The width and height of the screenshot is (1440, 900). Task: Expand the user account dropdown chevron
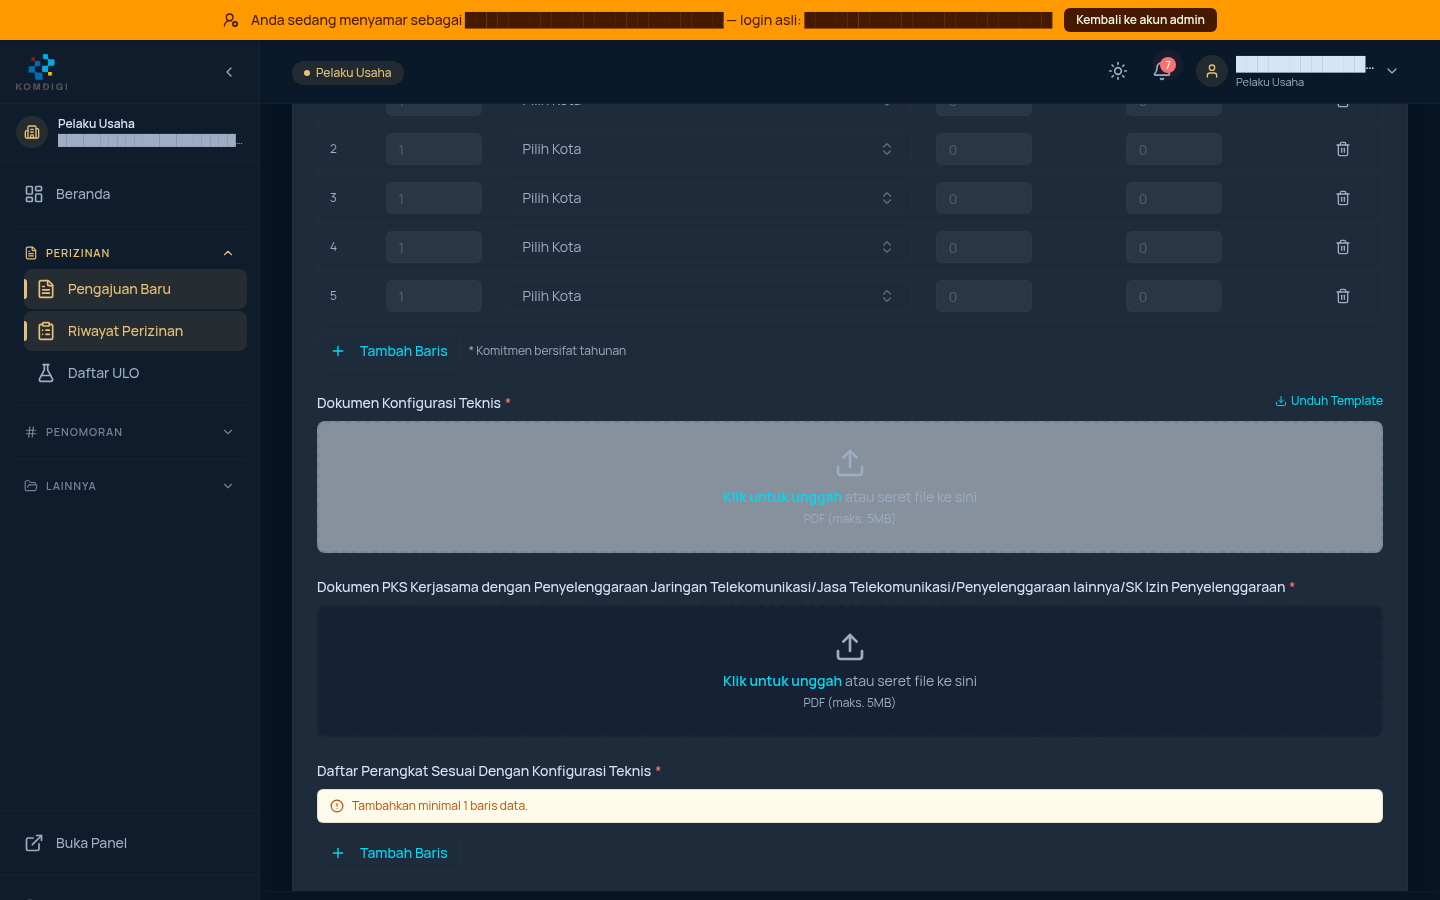(1392, 71)
